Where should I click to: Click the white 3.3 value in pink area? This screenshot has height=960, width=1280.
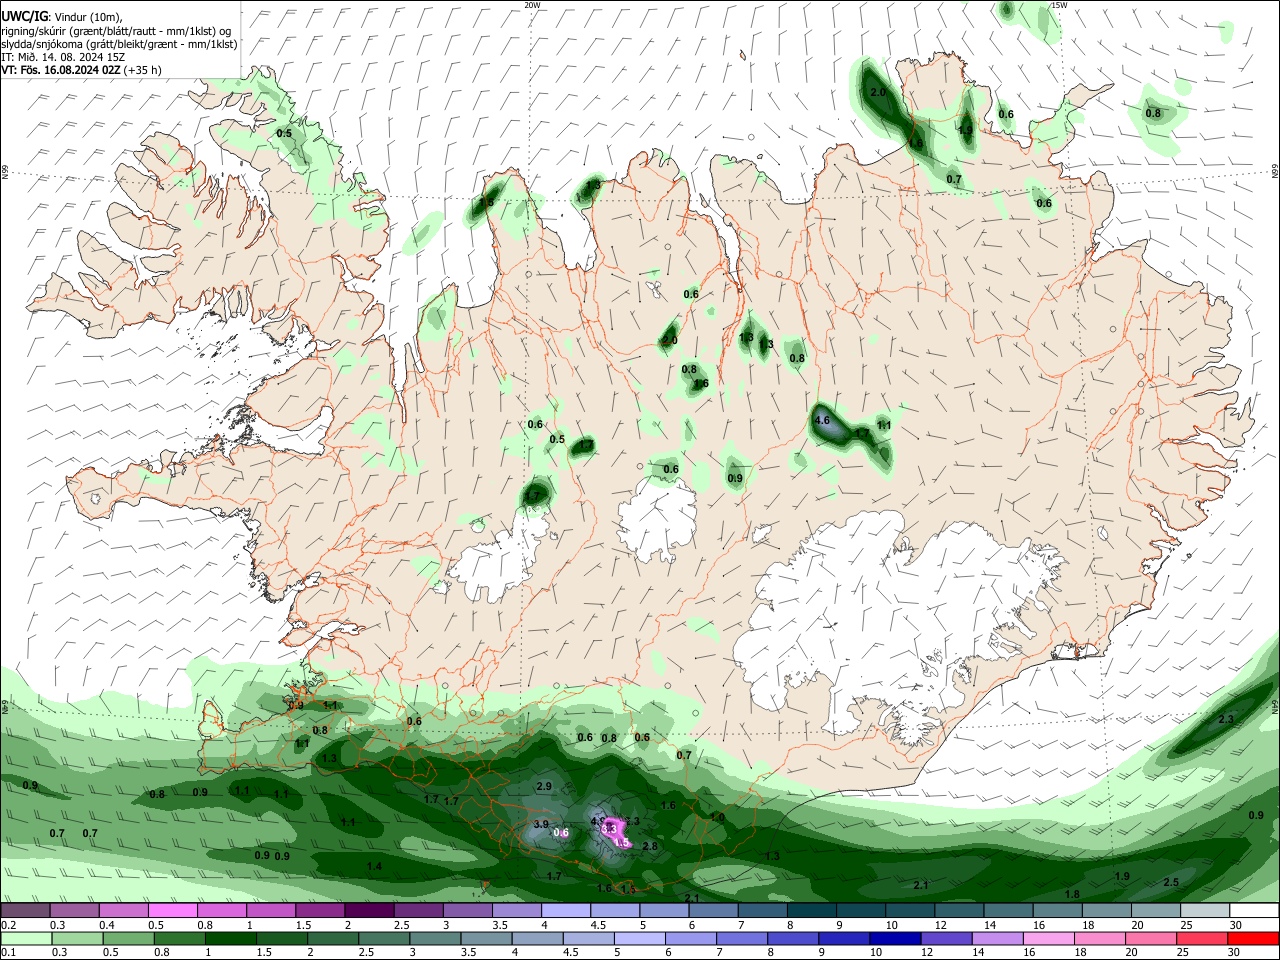tap(608, 829)
